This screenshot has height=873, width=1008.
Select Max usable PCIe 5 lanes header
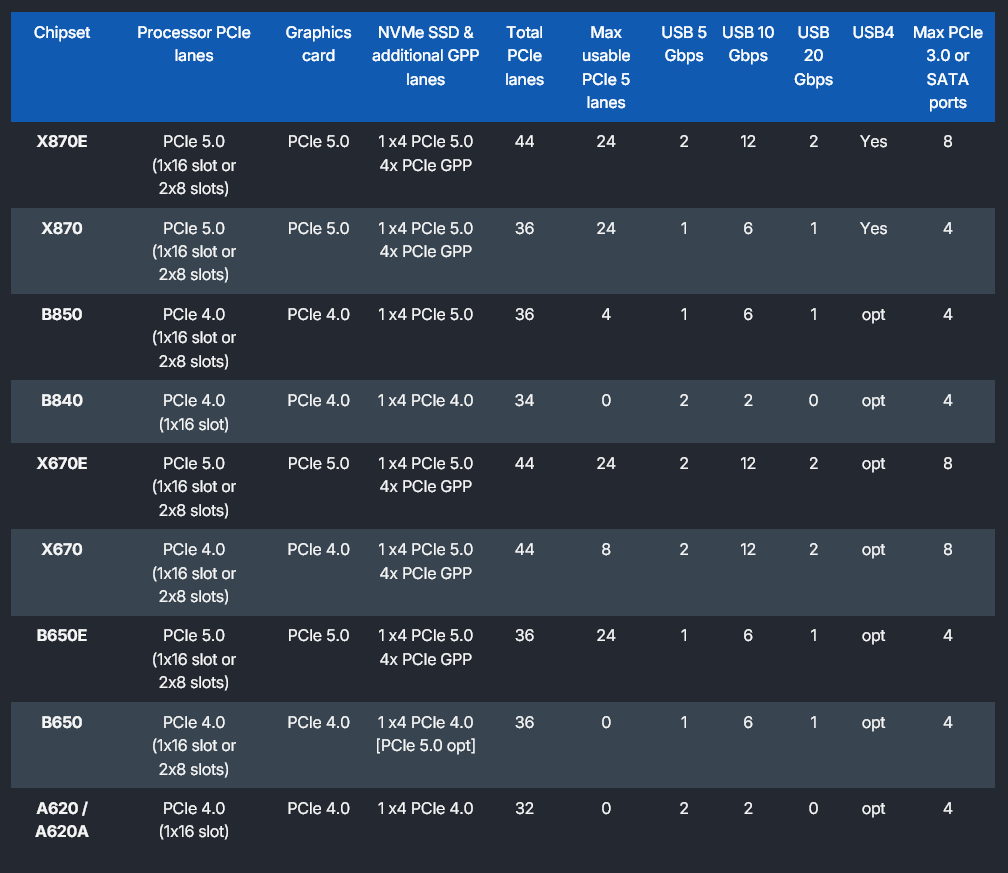tap(606, 68)
